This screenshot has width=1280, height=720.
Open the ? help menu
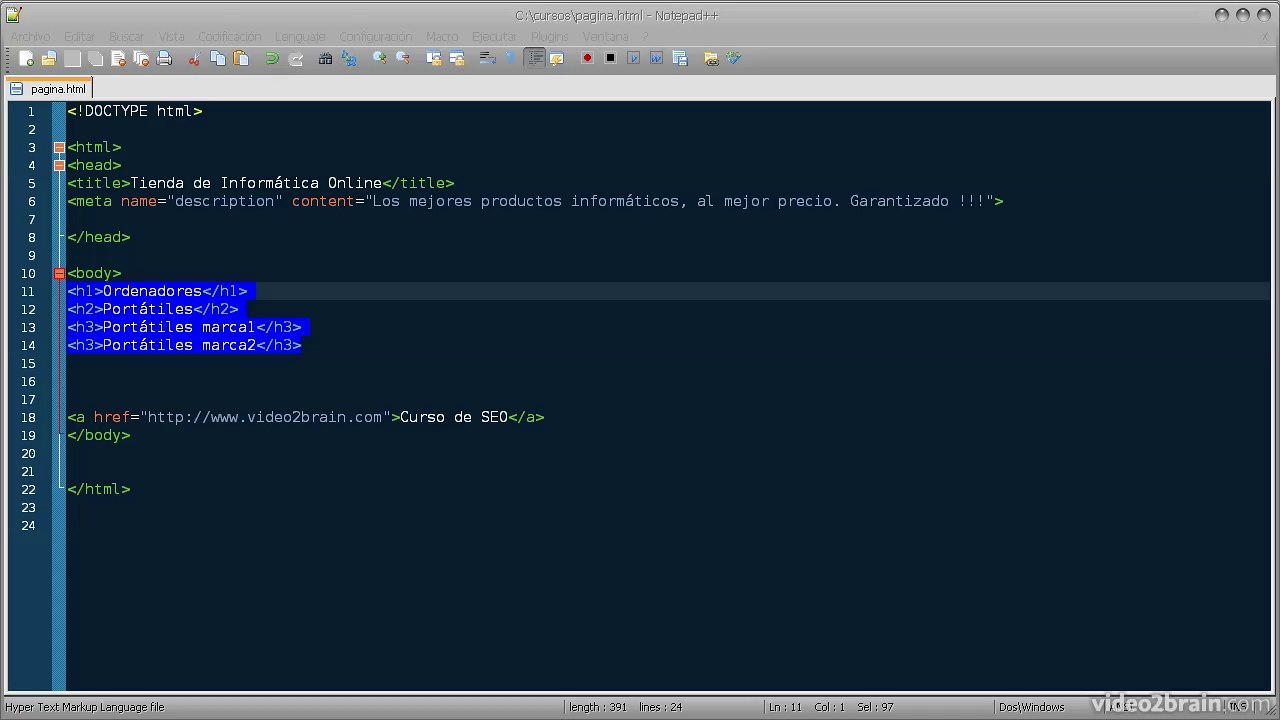pos(645,37)
